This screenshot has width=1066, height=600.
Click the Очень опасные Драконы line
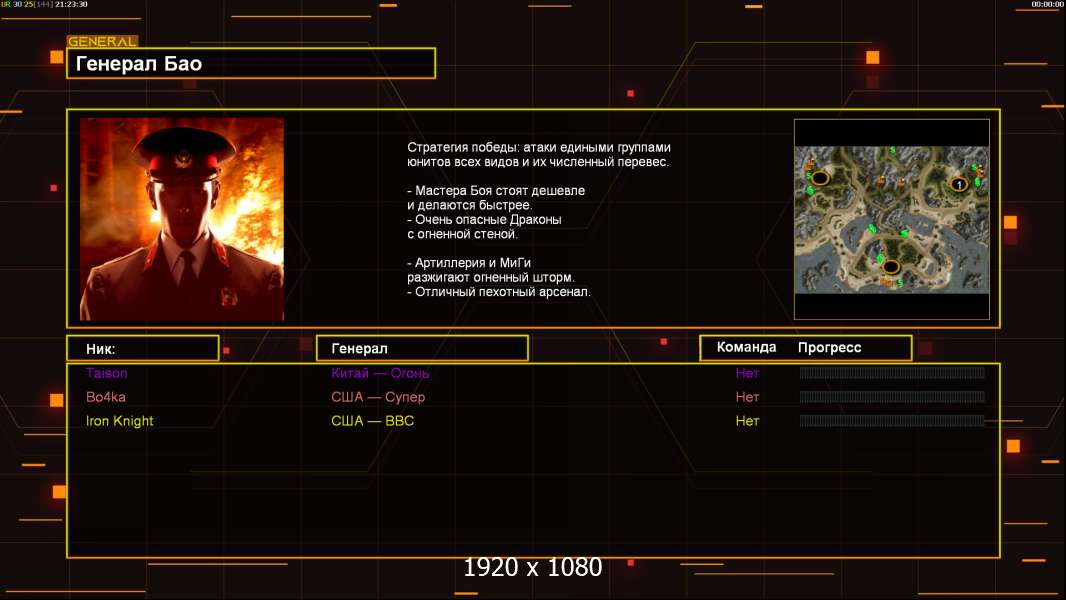[x=485, y=219]
